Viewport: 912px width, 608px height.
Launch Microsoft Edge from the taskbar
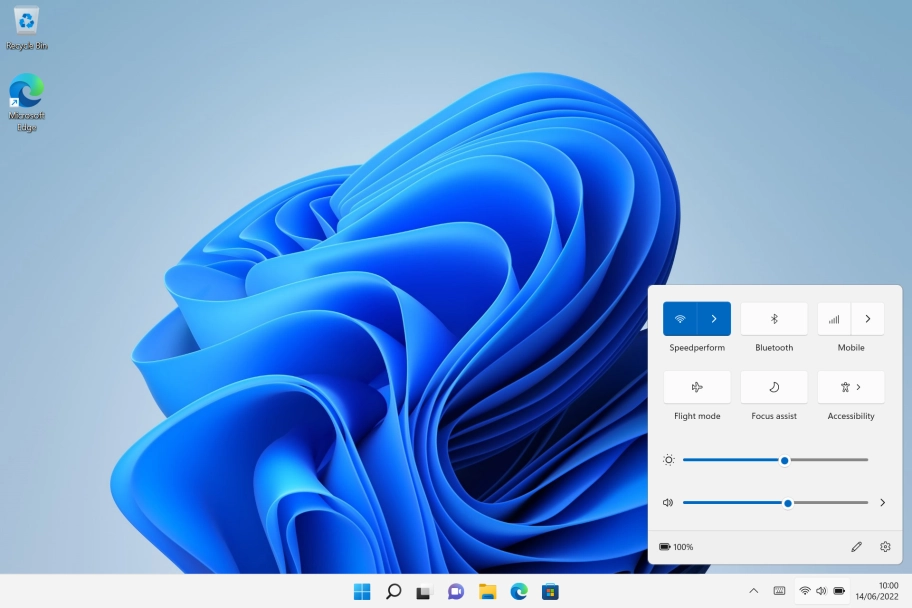(517, 591)
